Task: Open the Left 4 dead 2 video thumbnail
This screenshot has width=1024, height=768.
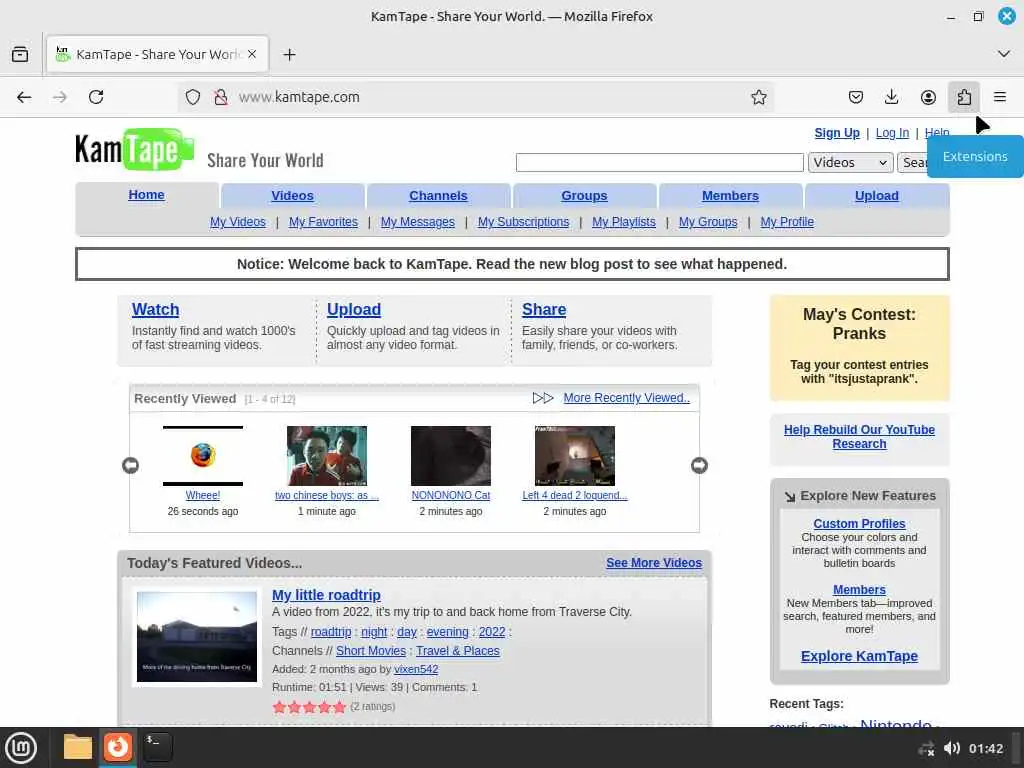Action: pyautogui.click(x=575, y=456)
